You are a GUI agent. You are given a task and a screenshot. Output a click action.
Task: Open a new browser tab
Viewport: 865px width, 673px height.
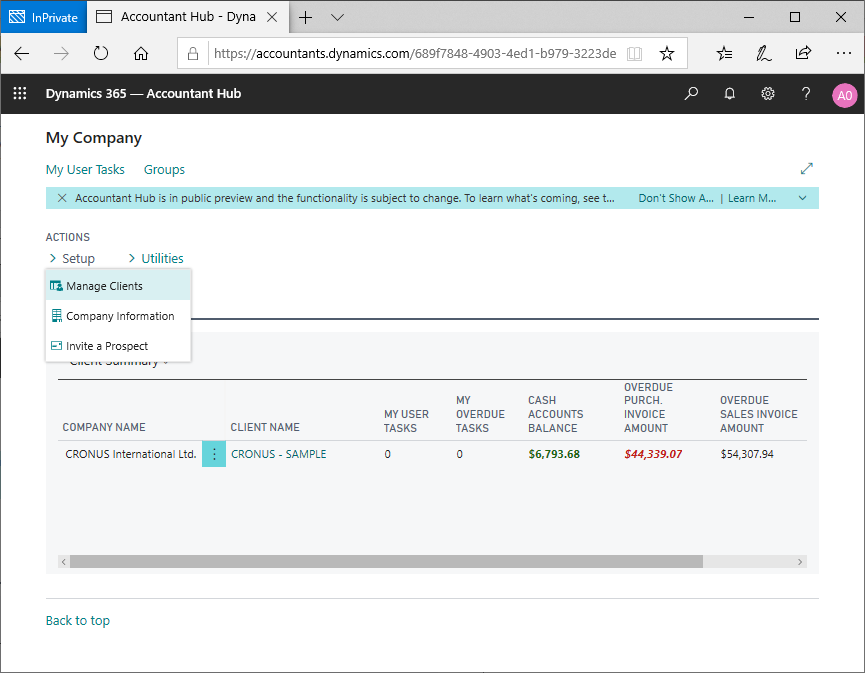coord(305,18)
